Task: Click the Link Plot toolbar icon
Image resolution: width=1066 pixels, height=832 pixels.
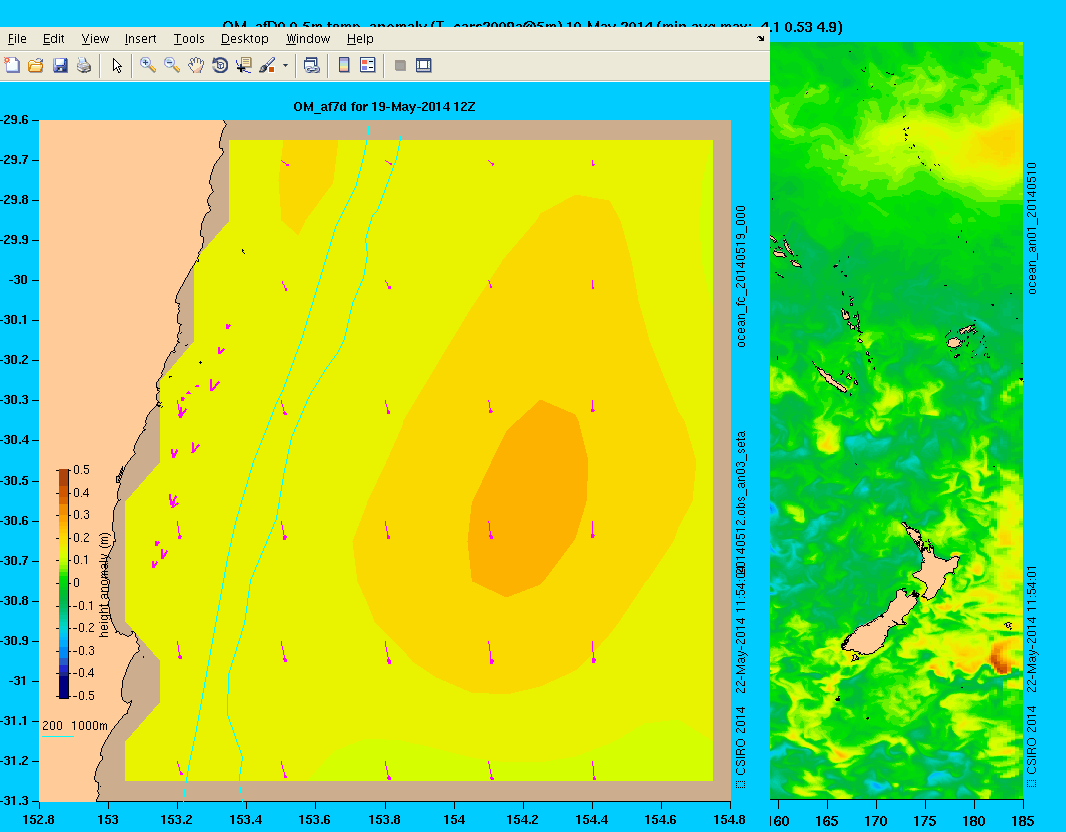Action: tap(311, 65)
